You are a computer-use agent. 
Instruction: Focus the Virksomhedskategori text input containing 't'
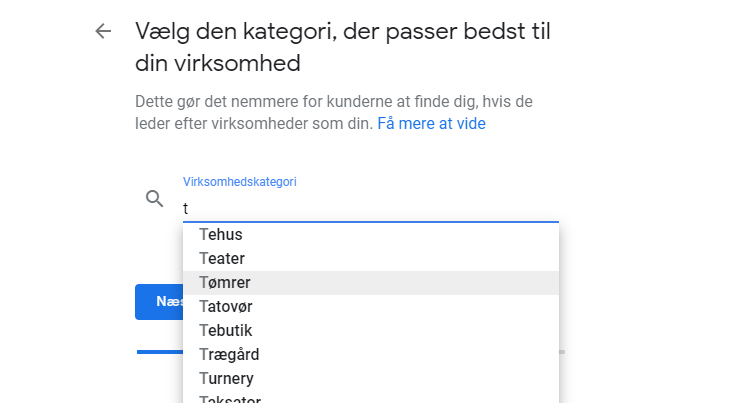point(371,208)
